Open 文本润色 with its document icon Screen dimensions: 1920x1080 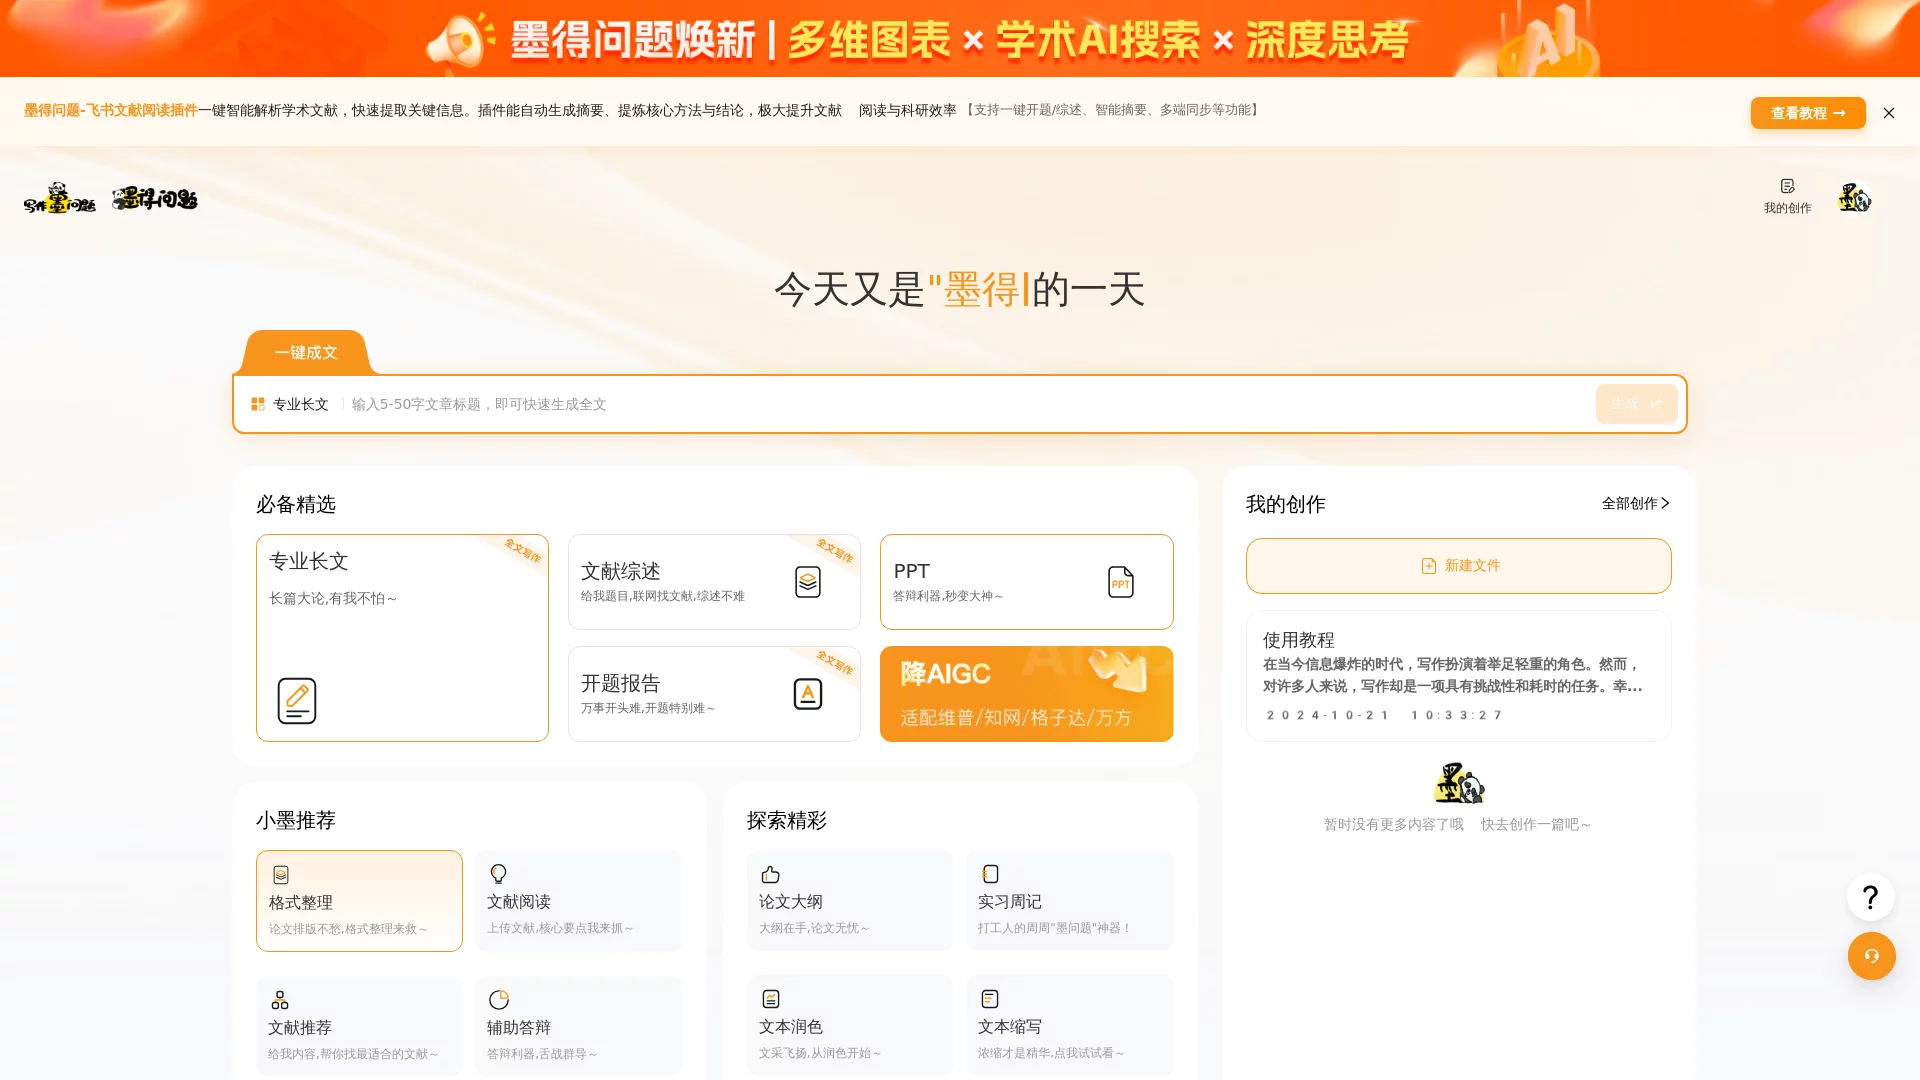770,998
